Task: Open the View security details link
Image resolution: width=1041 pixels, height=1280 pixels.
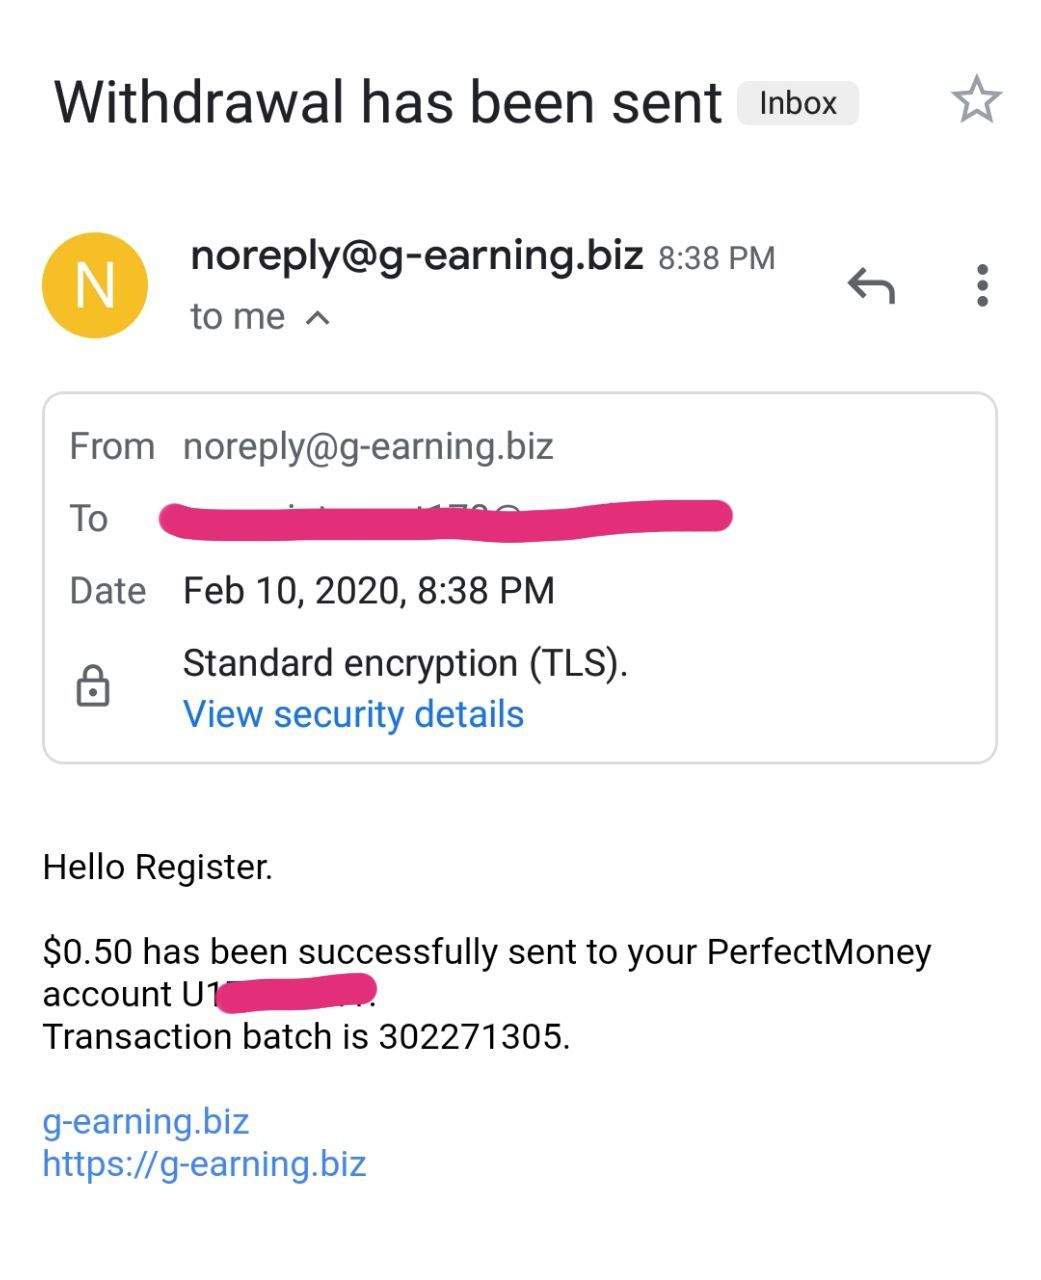Action: (x=353, y=714)
